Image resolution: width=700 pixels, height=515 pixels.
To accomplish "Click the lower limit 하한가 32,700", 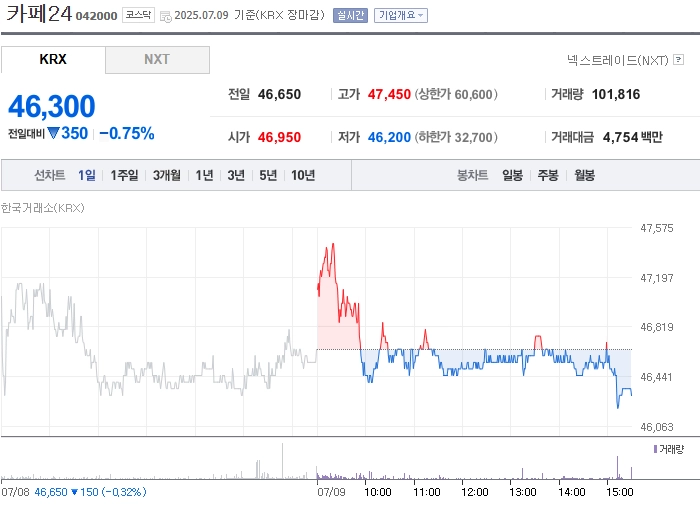I will (456, 137).
